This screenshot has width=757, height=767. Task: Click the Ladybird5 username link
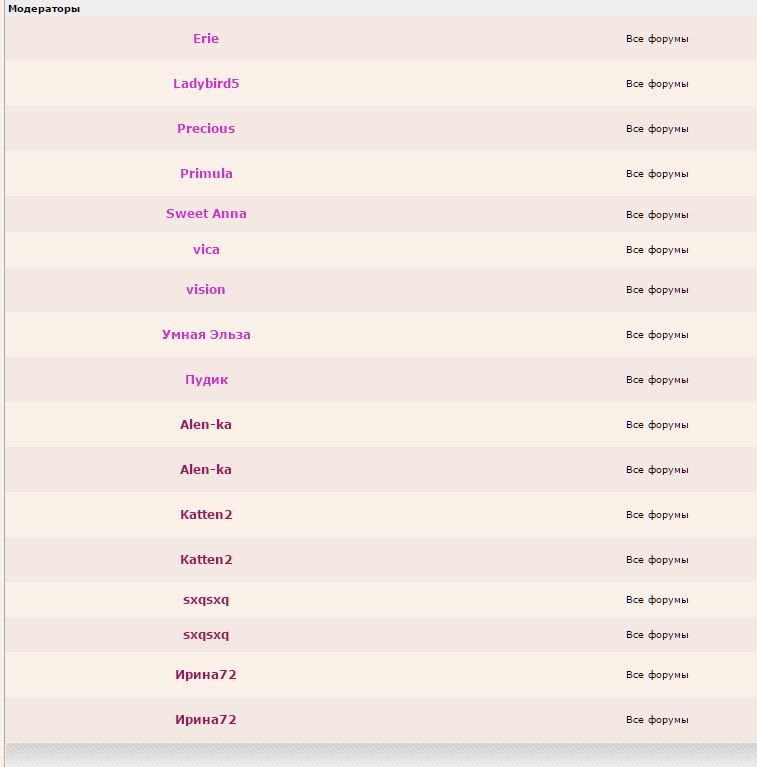[206, 84]
